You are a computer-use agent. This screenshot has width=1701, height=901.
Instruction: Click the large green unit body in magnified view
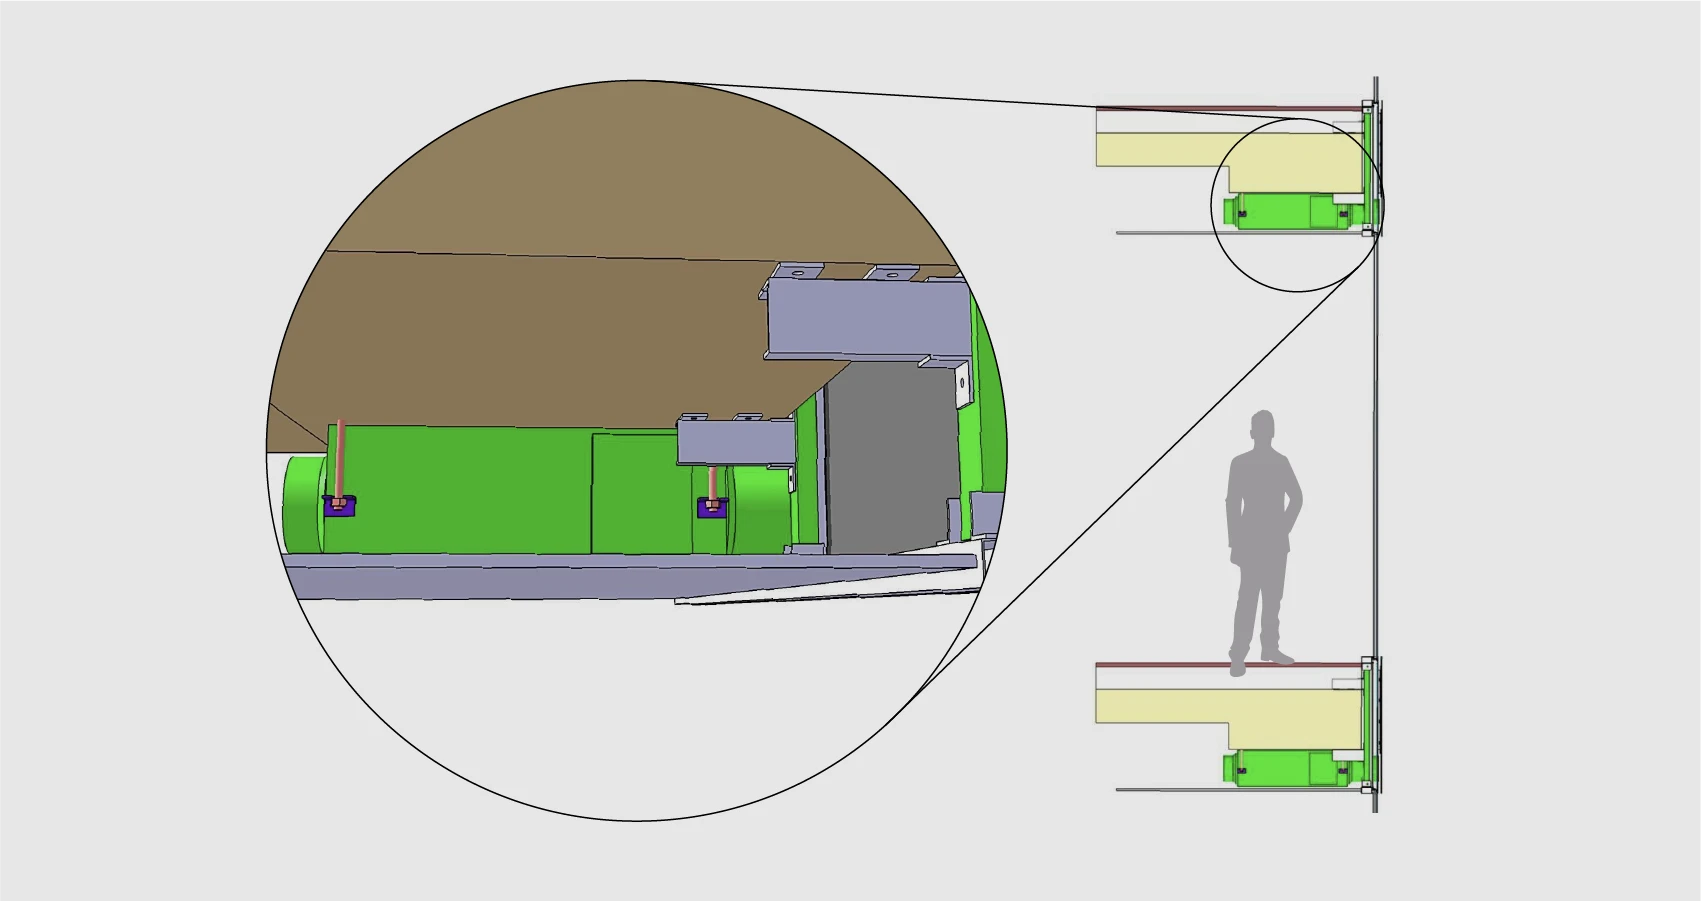460,490
